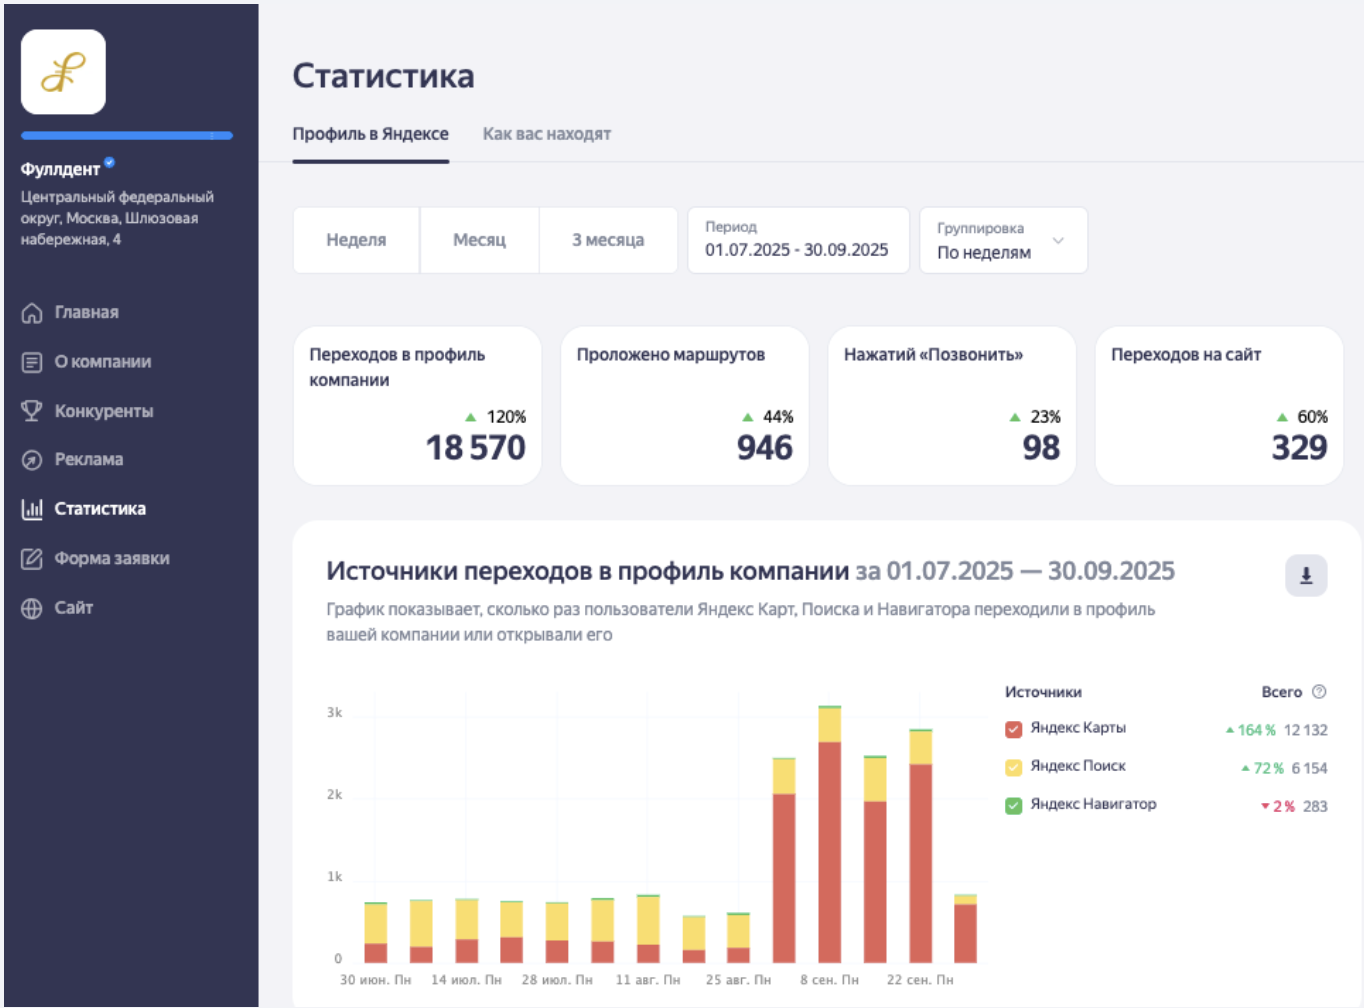Click the 120% growth indicator
This screenshot has height=1008, width=1364.
pyautogui.click(x=496, y=417)
